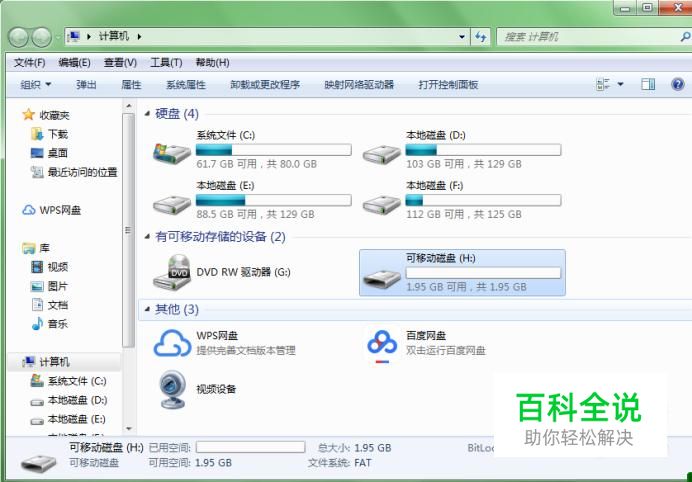Collapse the 硬盘 (4) group
Screen dimensions: 692x482
[147, 114]
